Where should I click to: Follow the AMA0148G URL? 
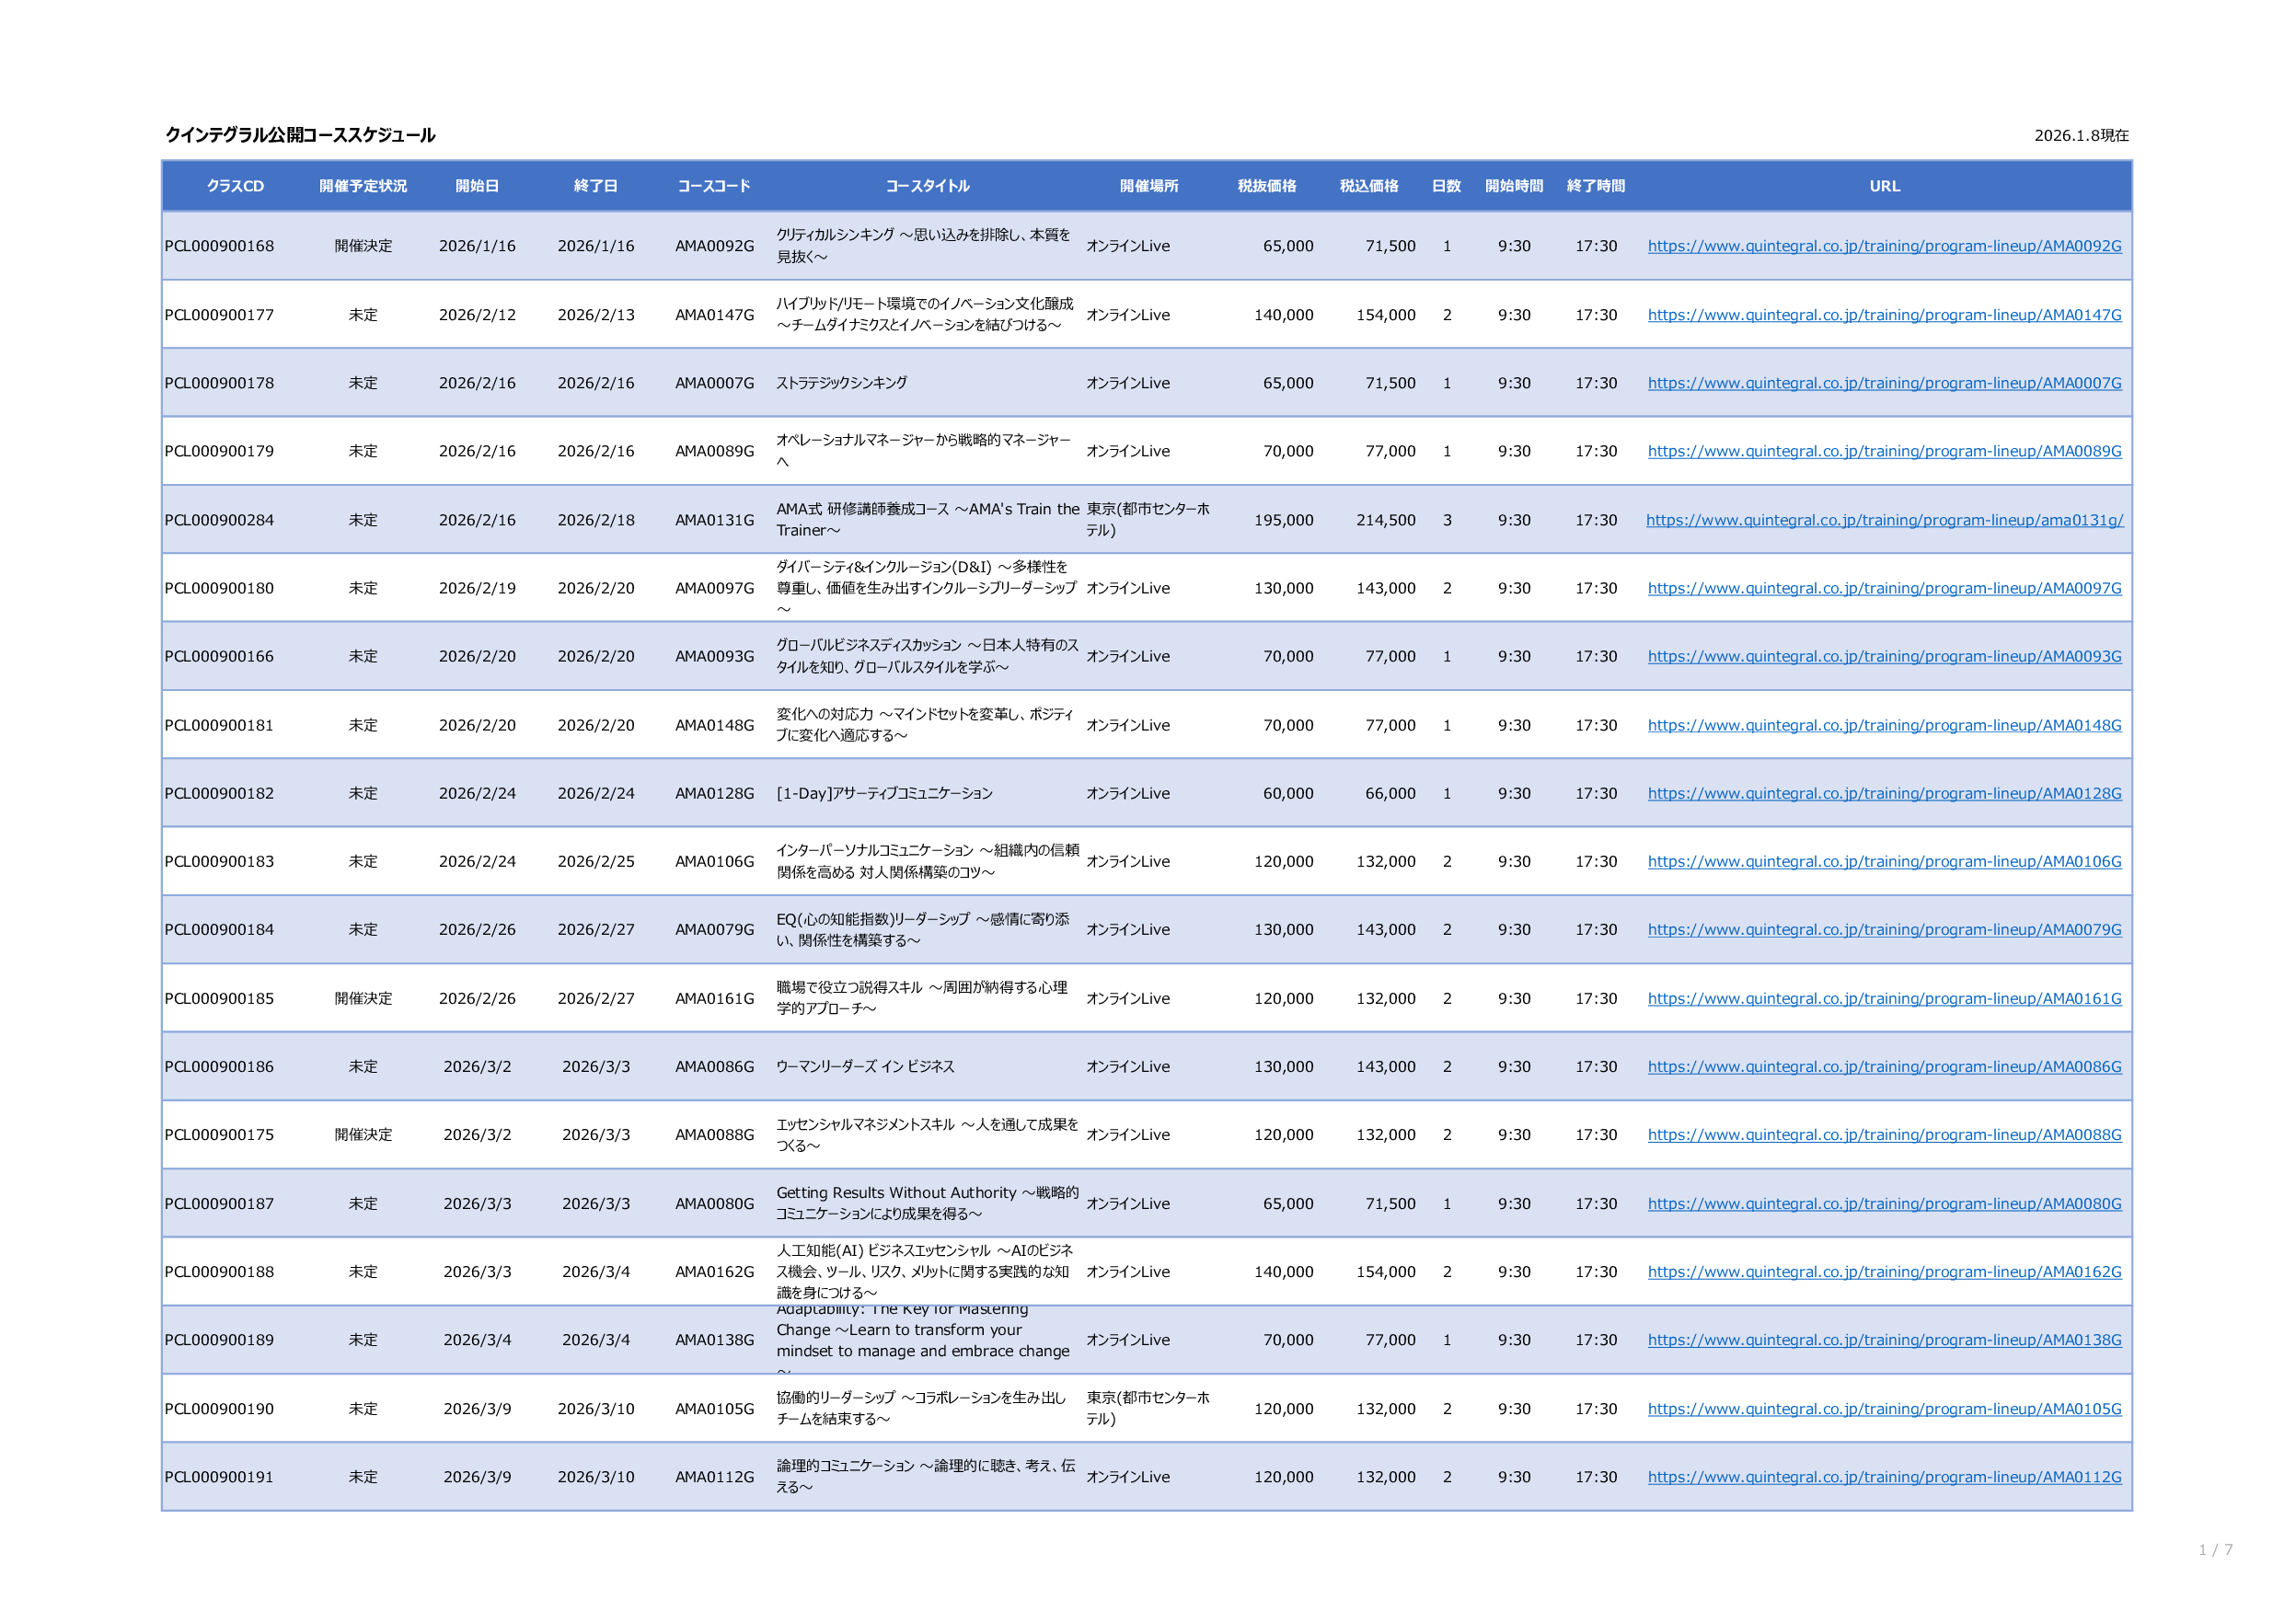click(1884, 725)
